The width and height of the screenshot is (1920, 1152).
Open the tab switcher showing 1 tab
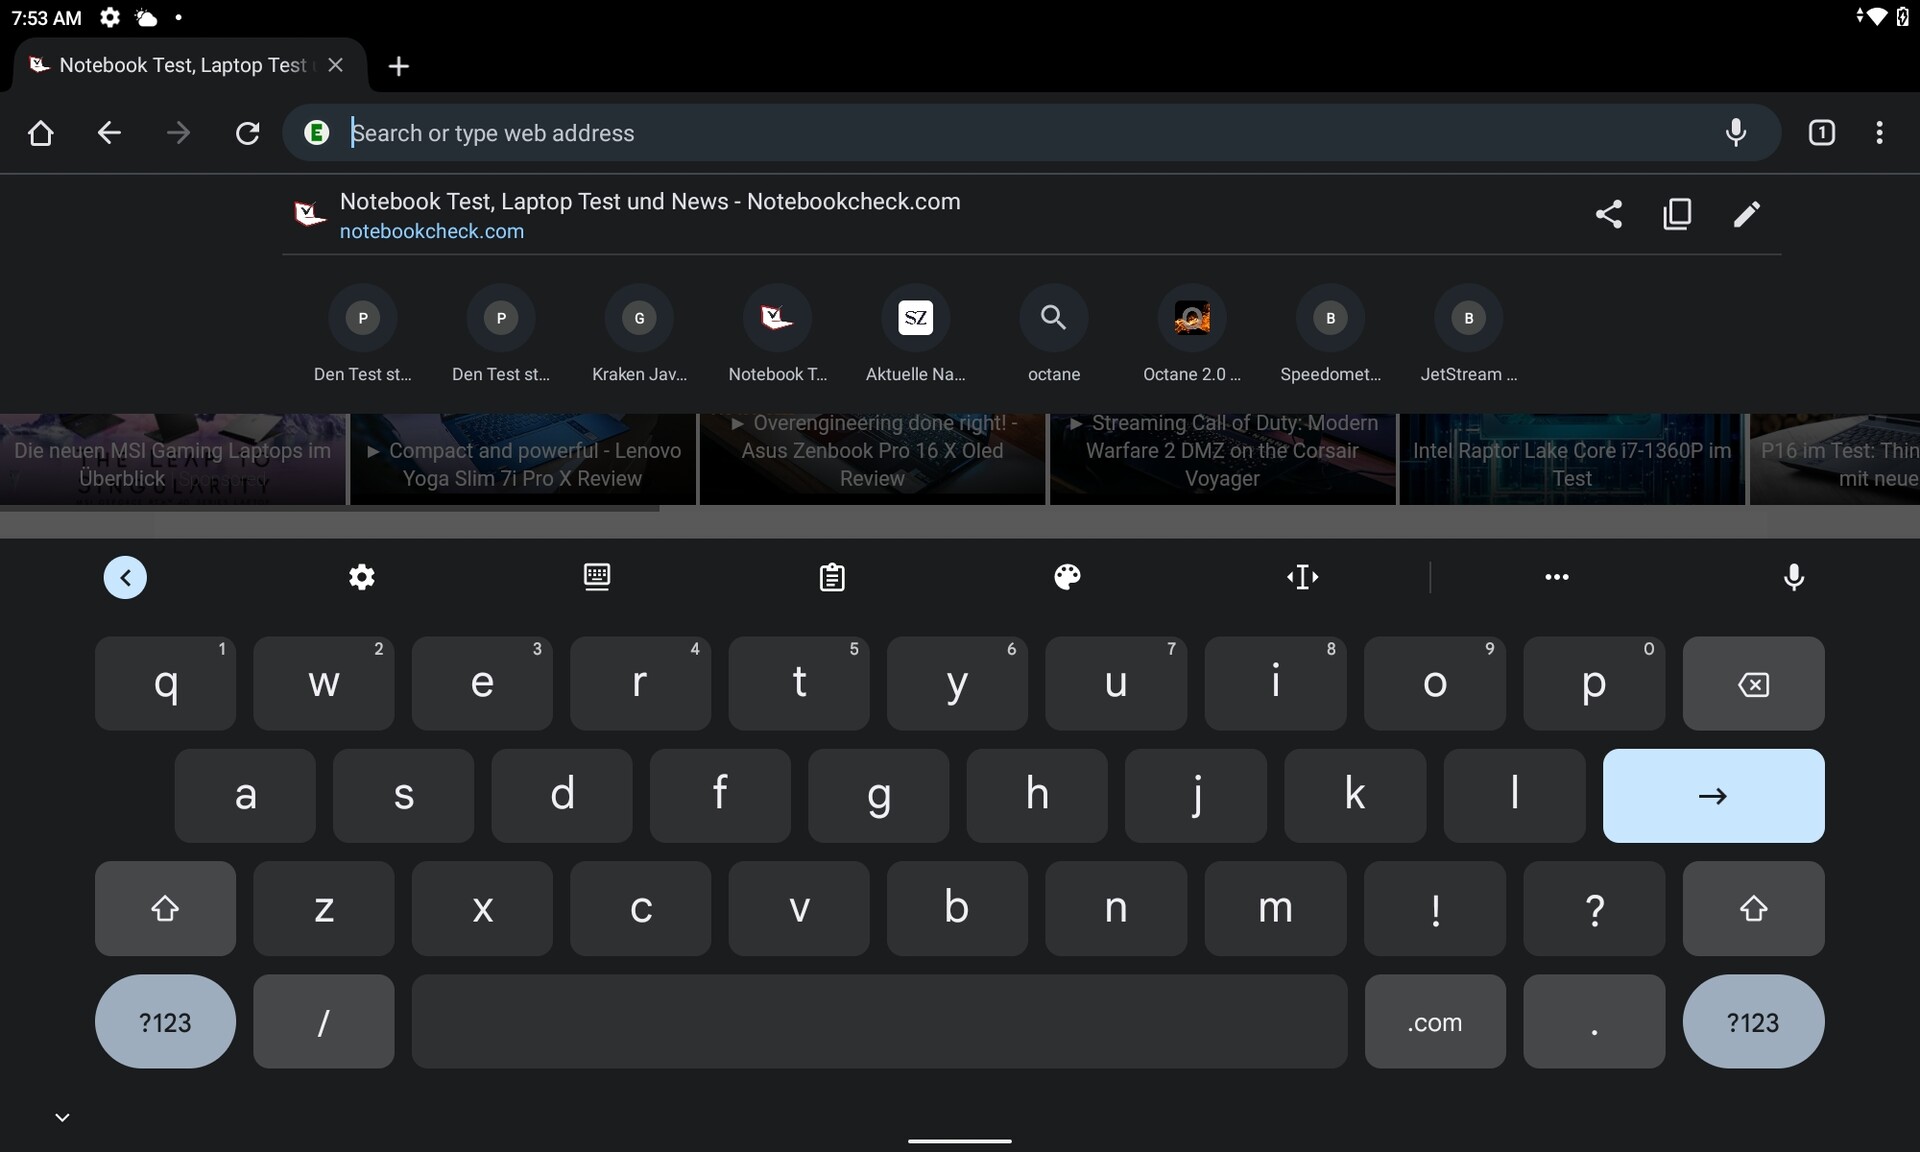tap(1821, 133)
